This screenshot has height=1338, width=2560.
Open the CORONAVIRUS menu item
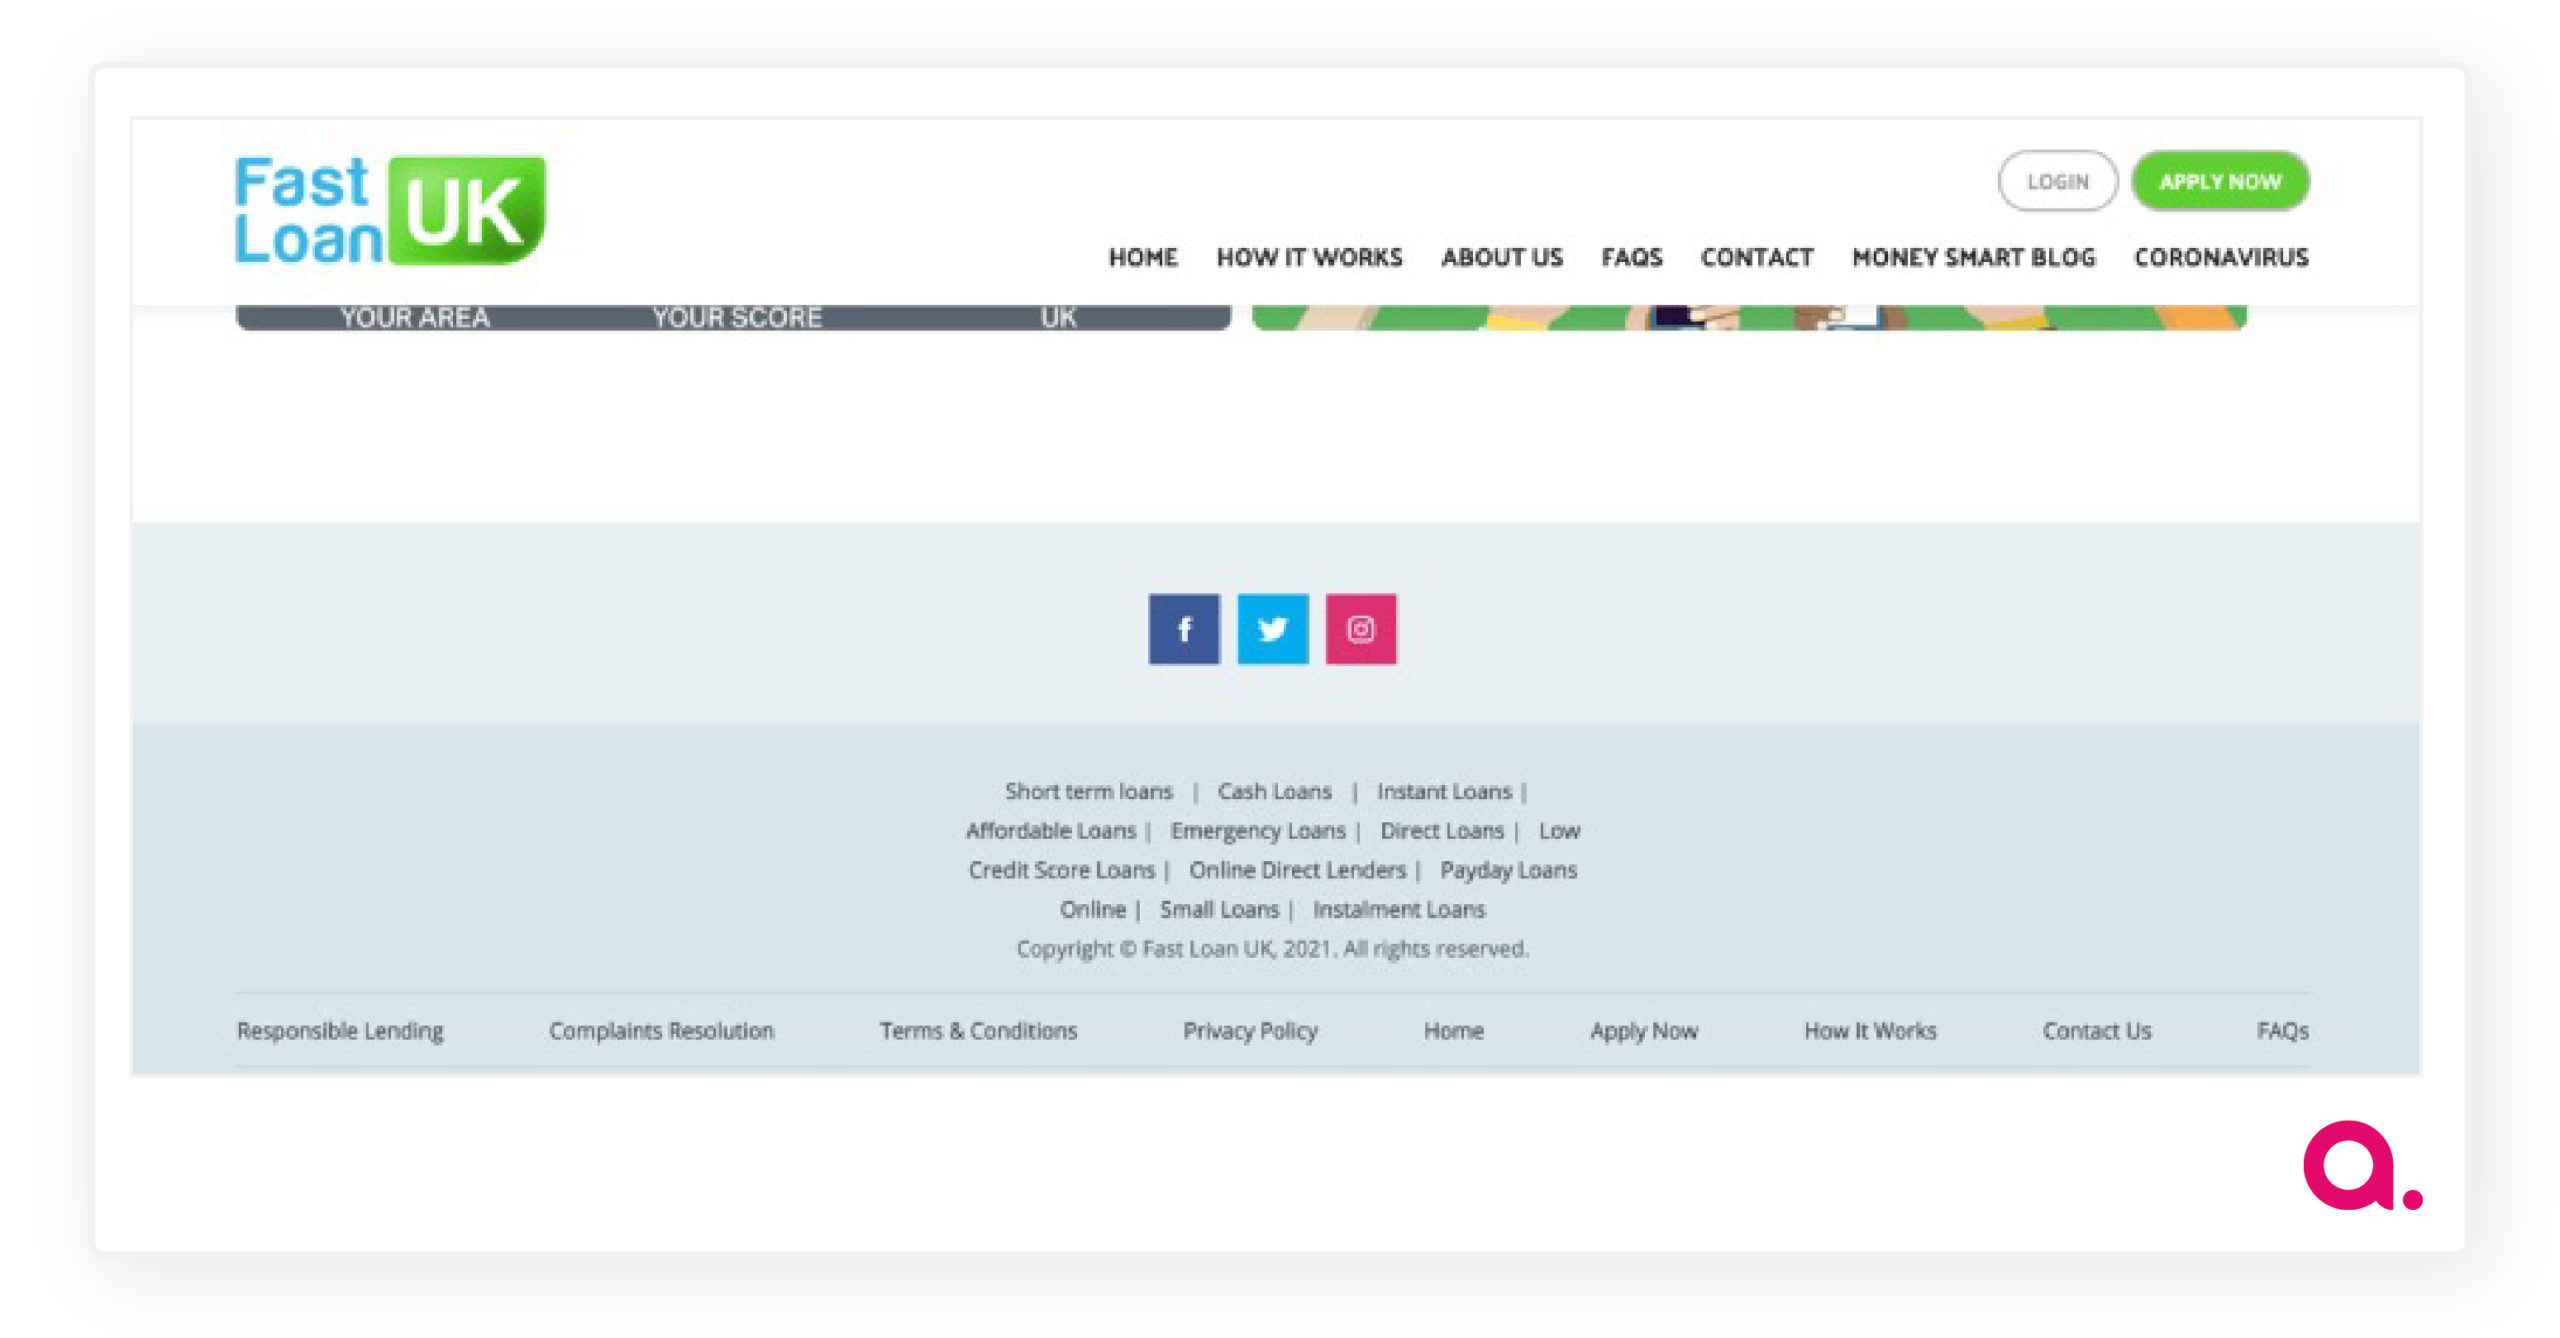point(2221,257)
